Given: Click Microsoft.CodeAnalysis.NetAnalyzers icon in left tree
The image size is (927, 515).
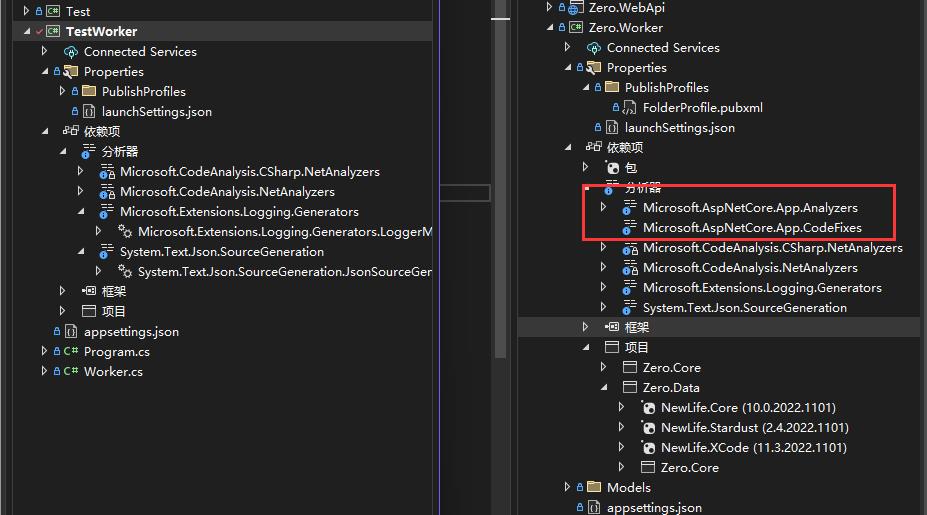Looking at the screenshot, I should click(107, 192).
